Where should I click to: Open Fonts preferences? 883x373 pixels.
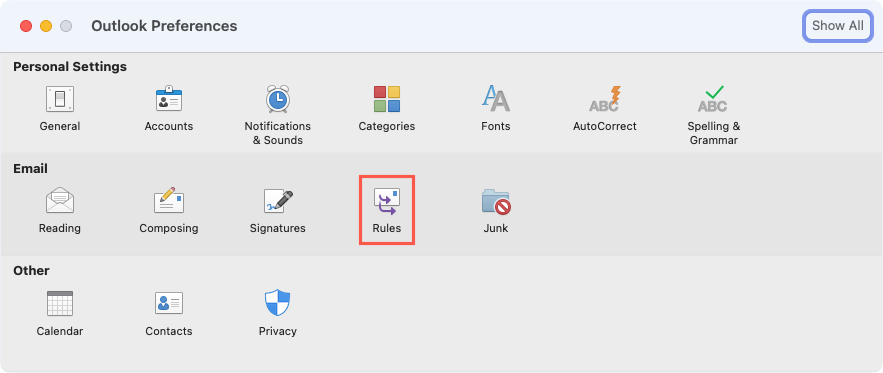[x=496, y=109]
